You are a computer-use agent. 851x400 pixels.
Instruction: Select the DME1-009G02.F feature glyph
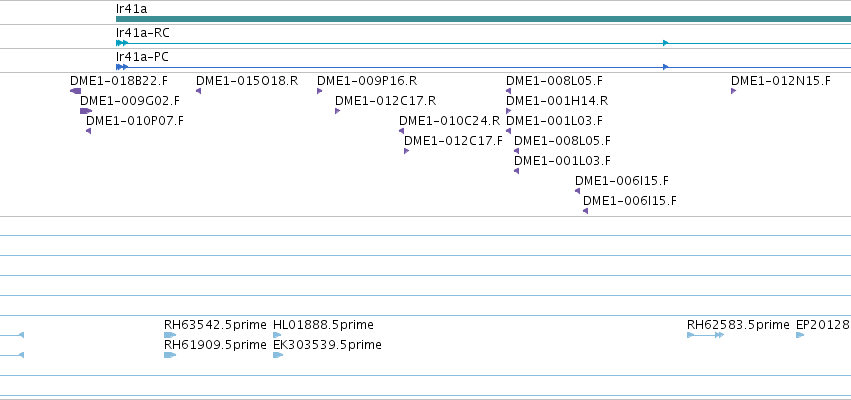[x=86, y=111]
